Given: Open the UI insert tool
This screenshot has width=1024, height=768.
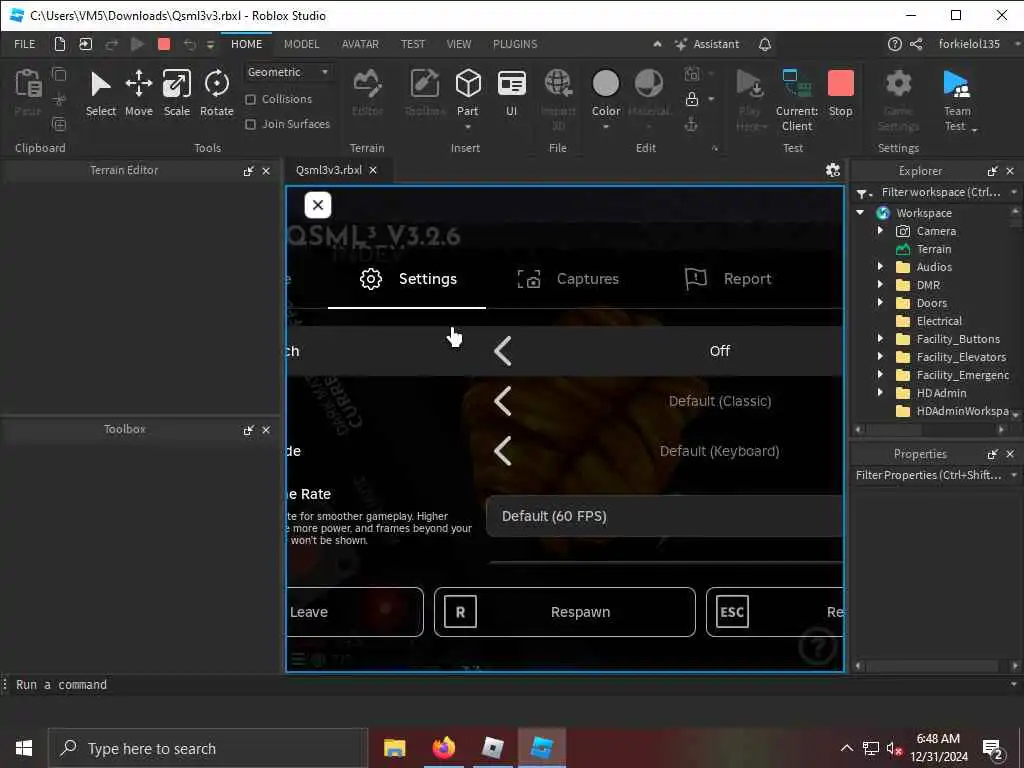Looking at the screenshot, I should [511, 94].
